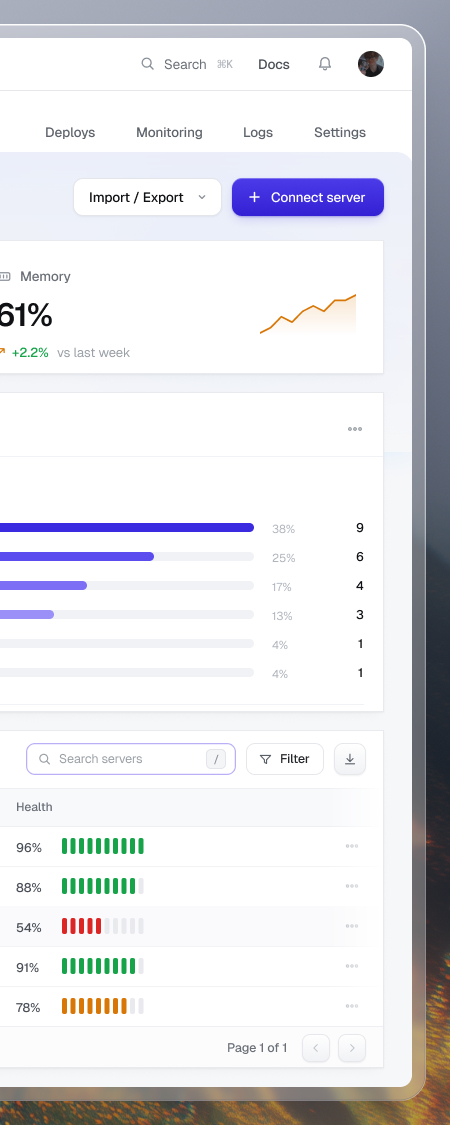Switch to the Deploys tab
Viewport: 450px width, 1125px height.
click(x=70, y=132)
